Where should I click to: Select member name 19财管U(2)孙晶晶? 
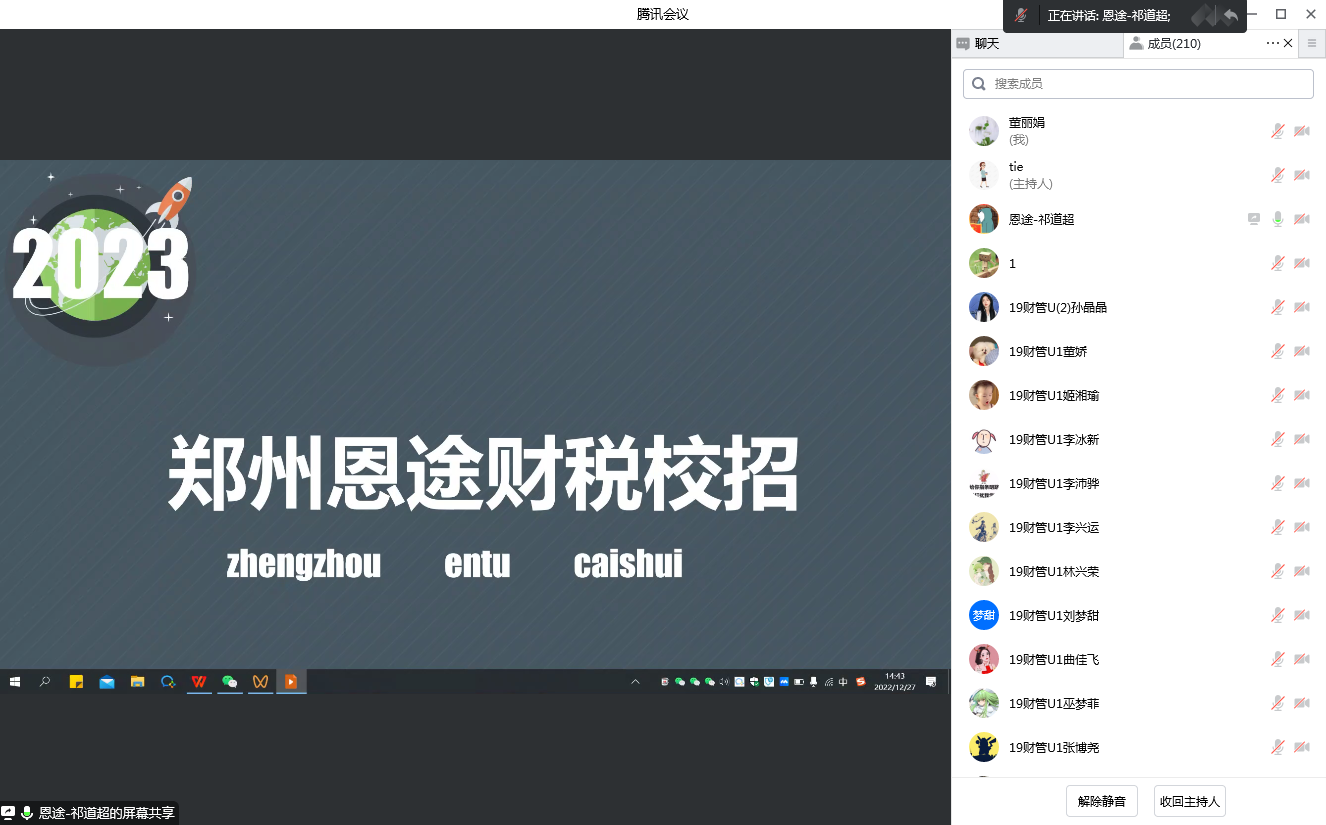[1058, 307]
